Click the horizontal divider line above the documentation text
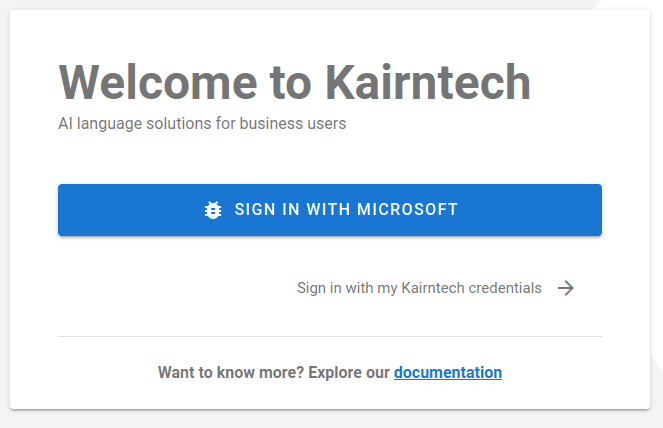663x428 pixels. point(330,337)
